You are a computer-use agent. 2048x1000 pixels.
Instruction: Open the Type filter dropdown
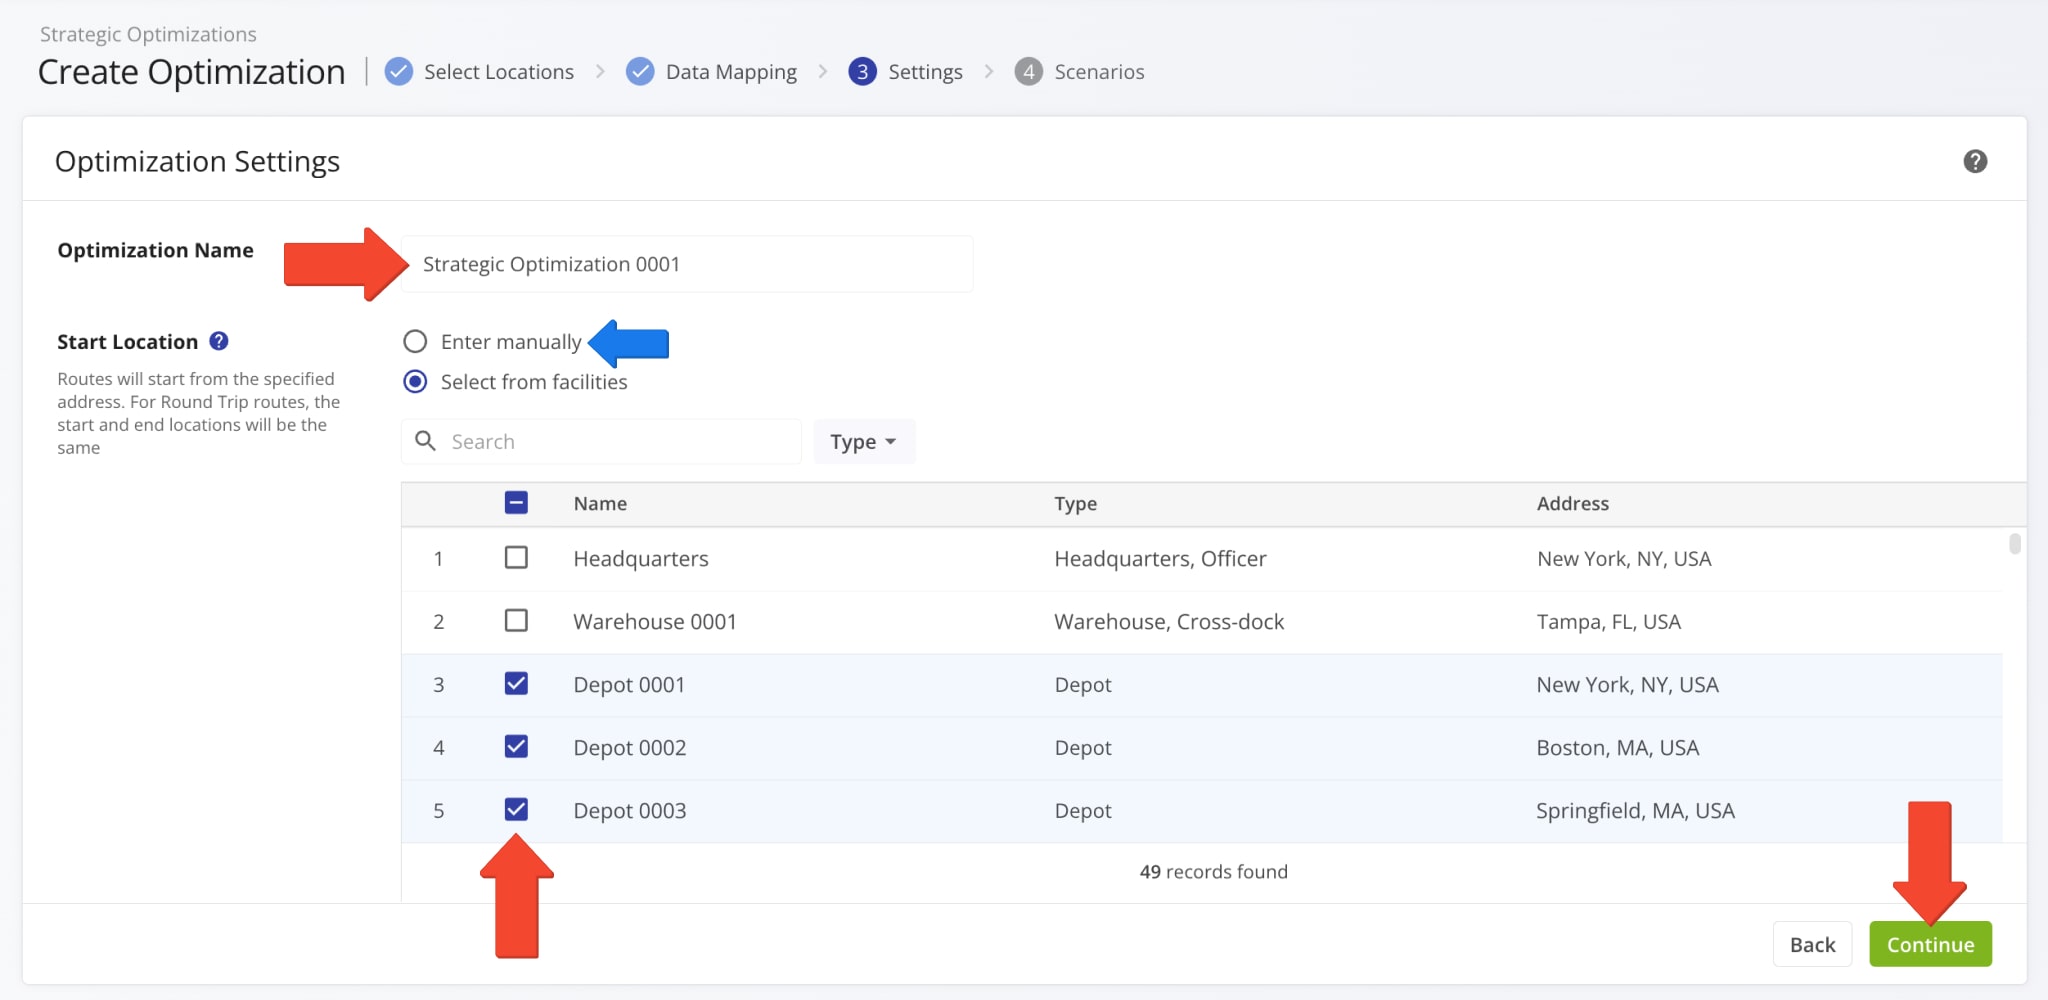point(863,441)
